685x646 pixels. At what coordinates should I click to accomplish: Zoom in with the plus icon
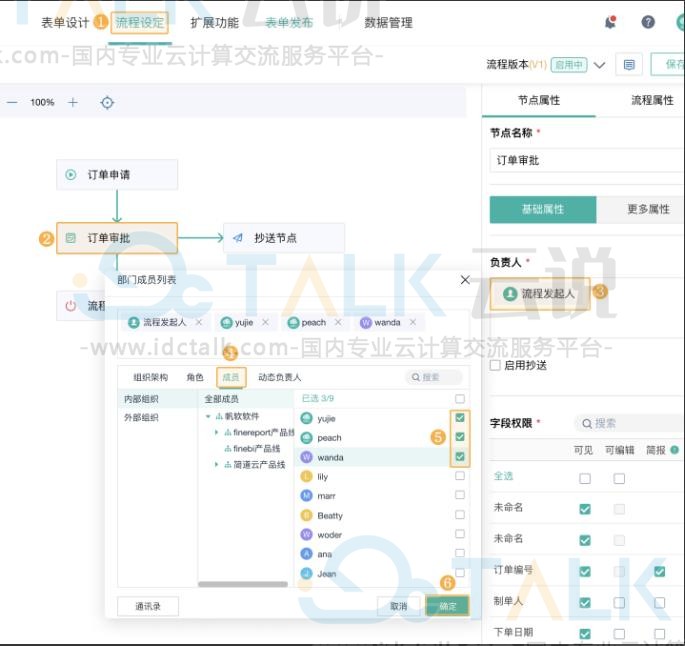(x=73, y=103)
